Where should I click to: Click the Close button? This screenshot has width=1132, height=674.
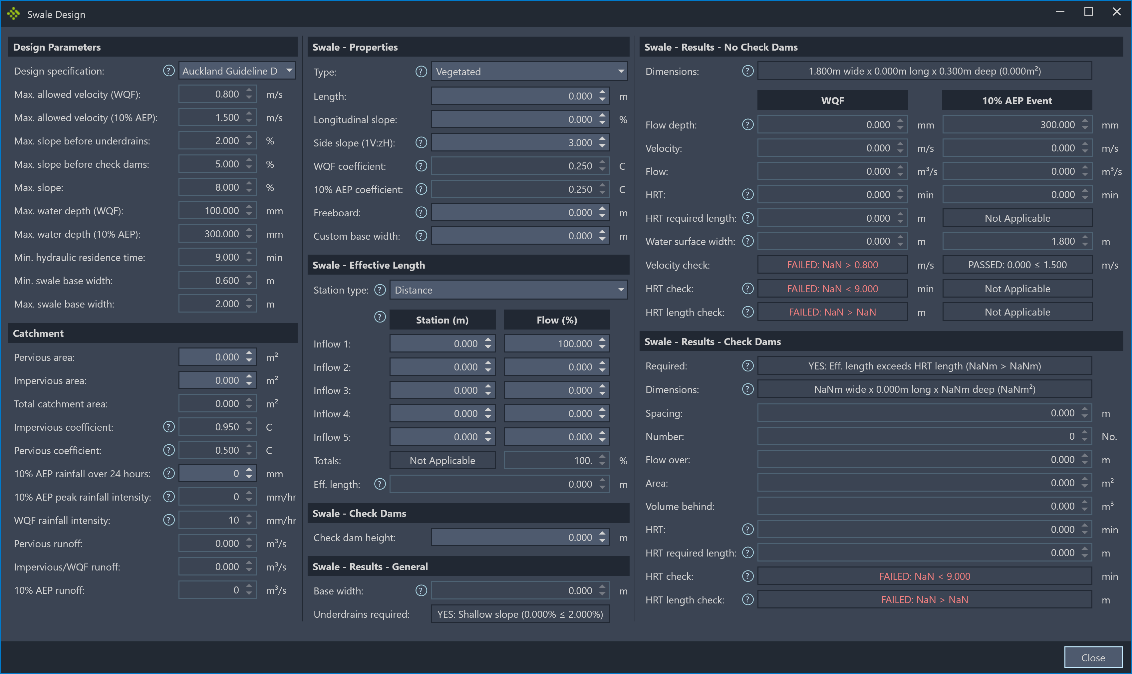(x=1093, y=657)
